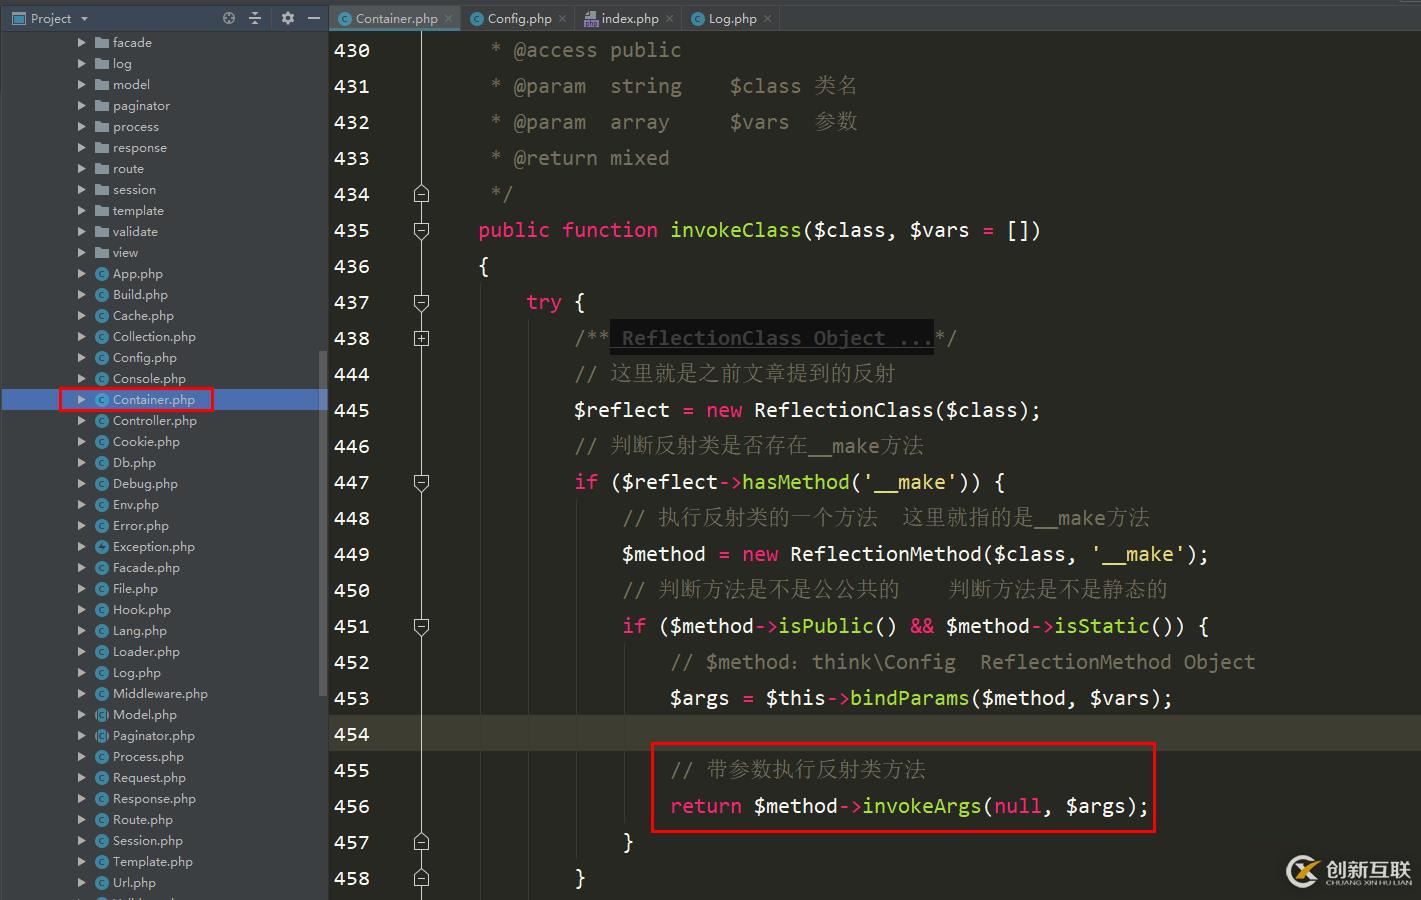Expand the collapsed doc comment at line 438

pos(421,339)
